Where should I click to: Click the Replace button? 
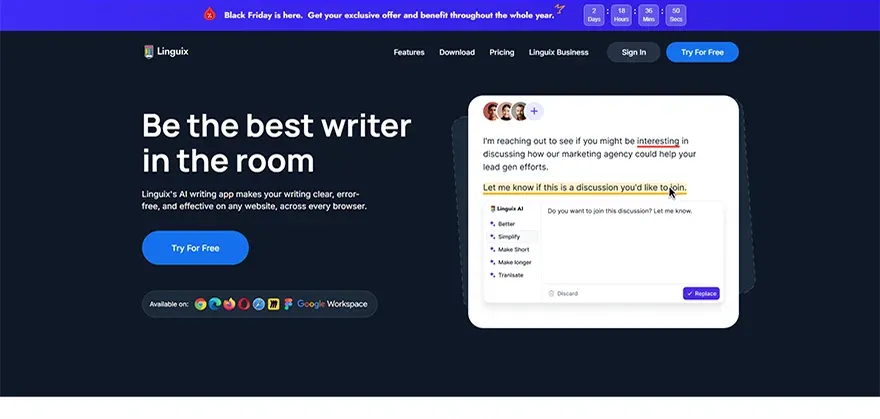click(701, 293)
